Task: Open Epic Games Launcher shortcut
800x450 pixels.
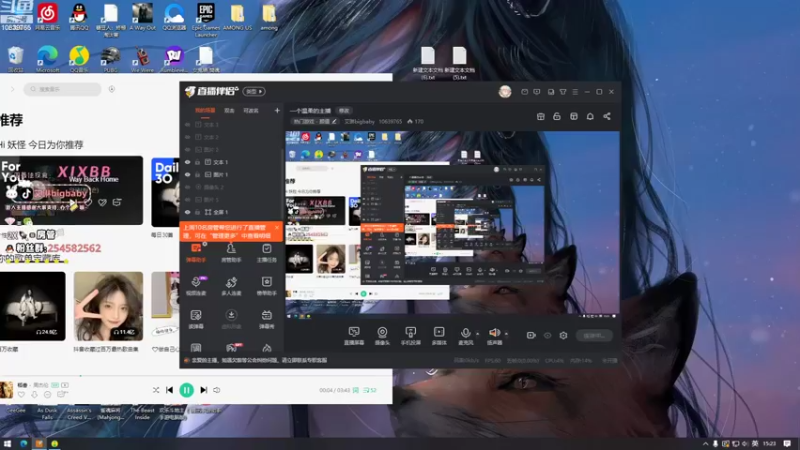Action: click(x=206, y=18)
